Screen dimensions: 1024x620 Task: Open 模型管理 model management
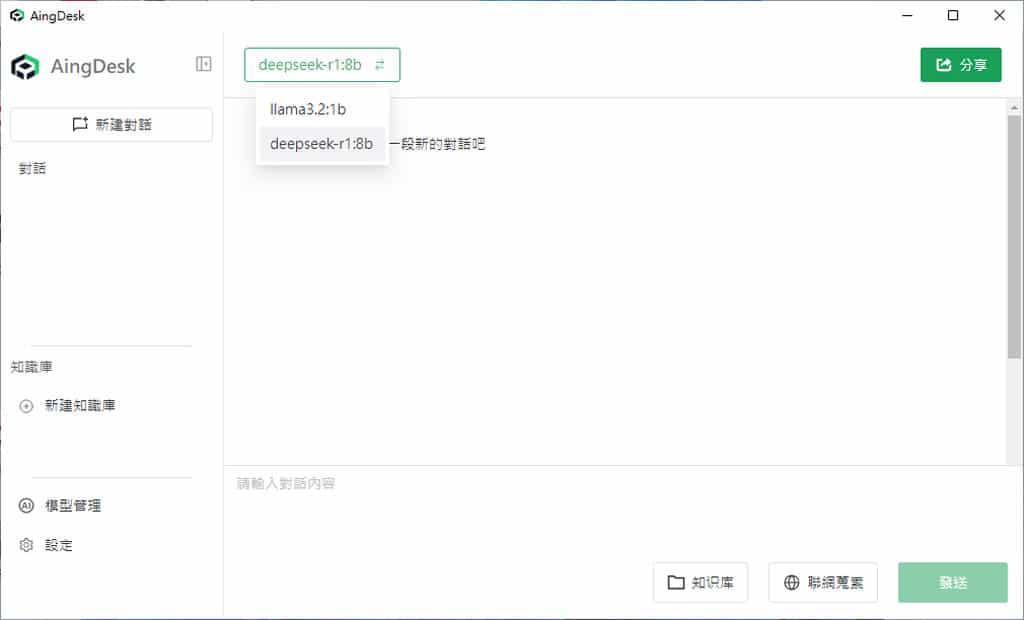tap(60, 506)
